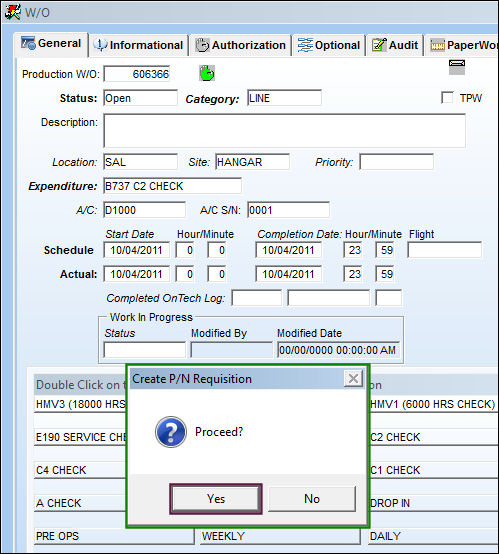Click the A/C S/N field showing 0001
This screenshot has width=499, height=554.
click(288, 210)
